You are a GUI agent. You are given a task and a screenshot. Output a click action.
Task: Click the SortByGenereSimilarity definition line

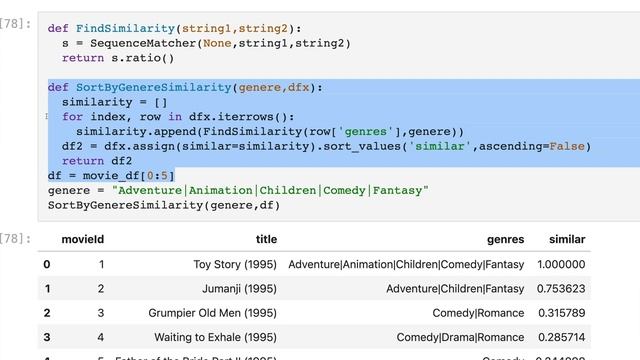click(185, 87)
